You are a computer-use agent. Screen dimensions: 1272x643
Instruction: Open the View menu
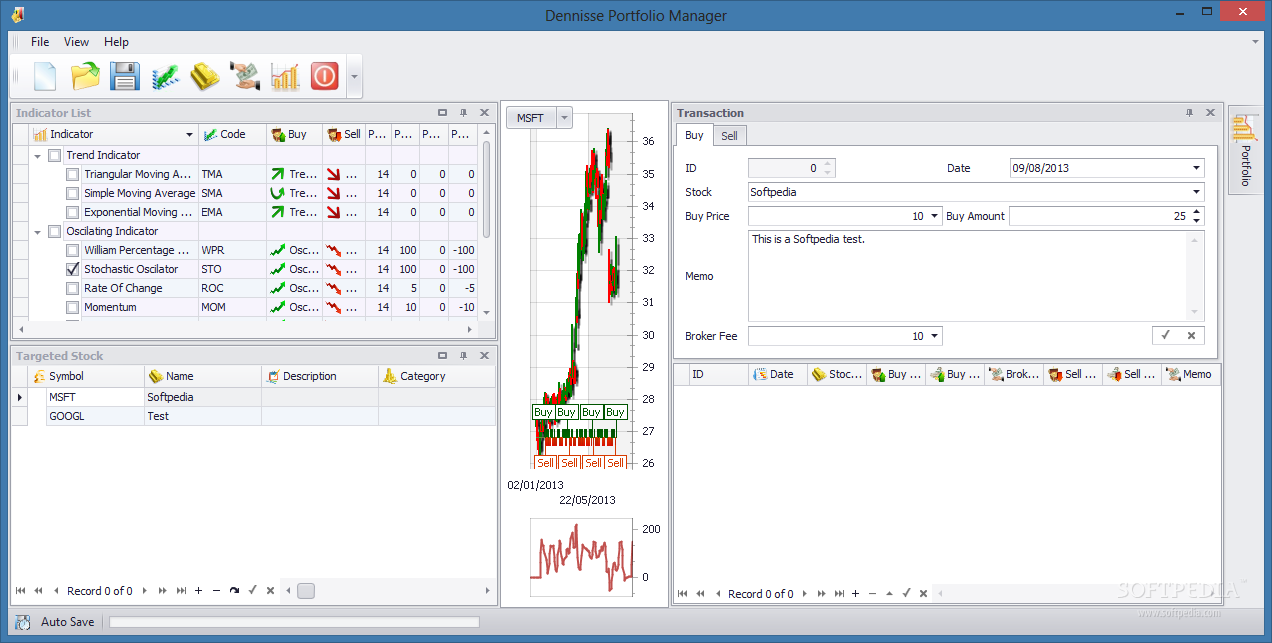tap(76, 42)
